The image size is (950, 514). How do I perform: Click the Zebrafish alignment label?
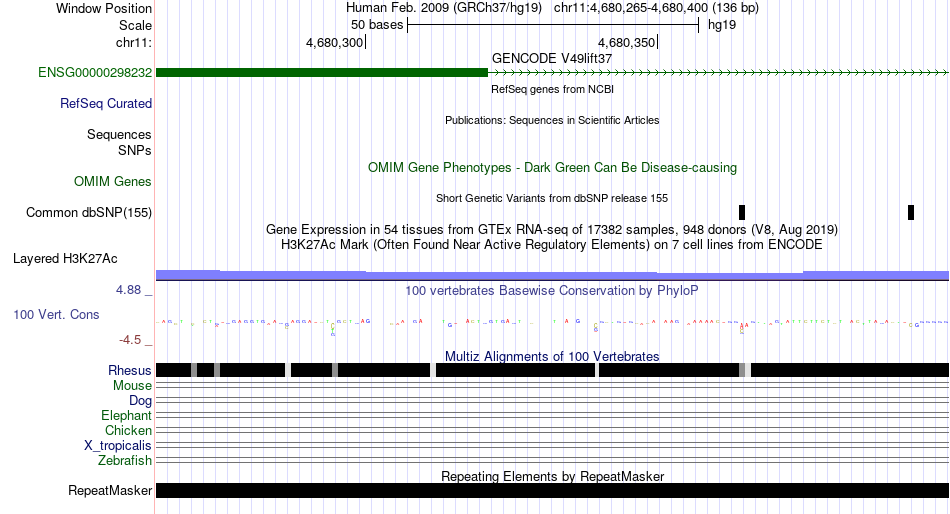[125, 461]
